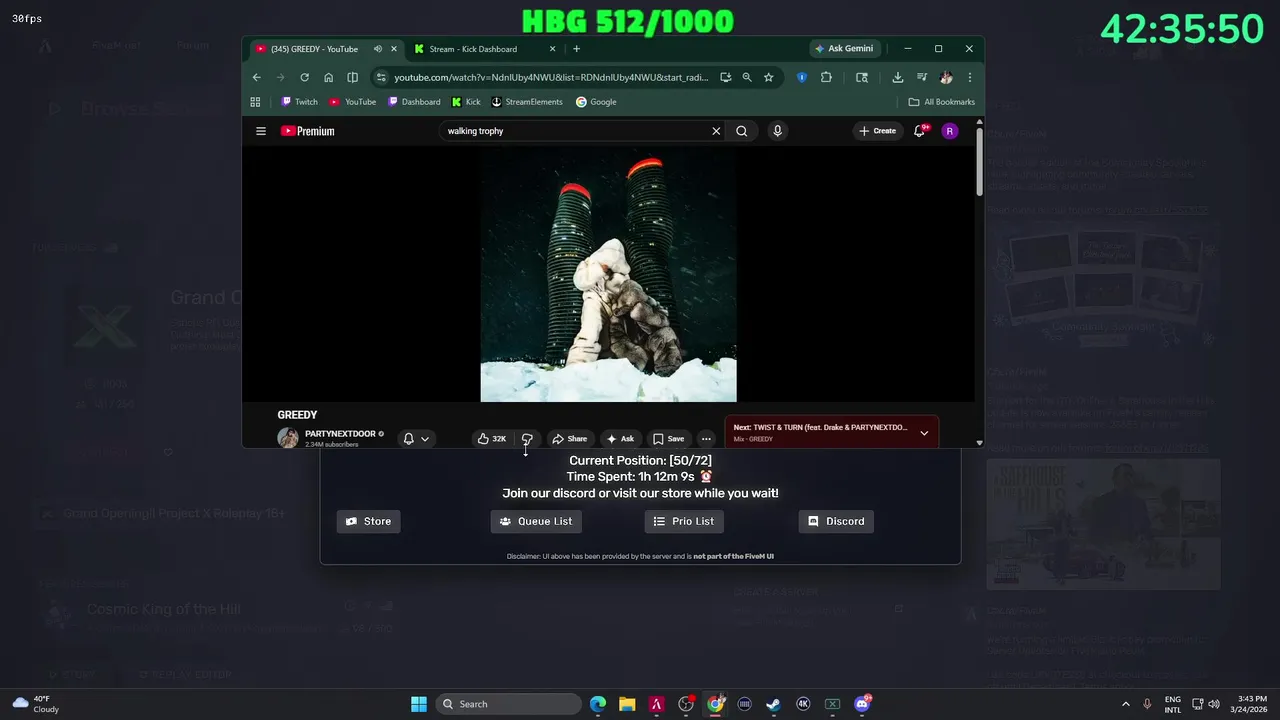Image resolution: width=1280 pixels, height=720 pixels.
Task: Save the video to a playlist
Action: tap(669, 439)
